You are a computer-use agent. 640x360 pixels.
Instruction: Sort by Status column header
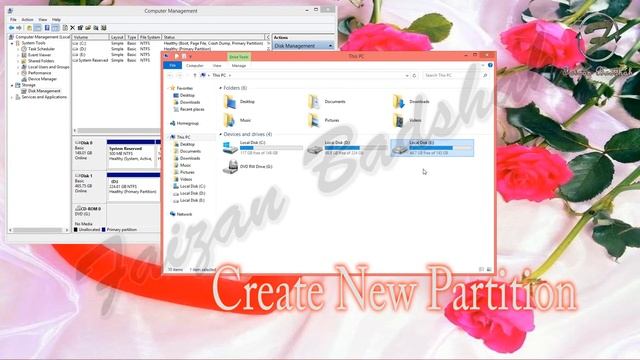[214, 37]
